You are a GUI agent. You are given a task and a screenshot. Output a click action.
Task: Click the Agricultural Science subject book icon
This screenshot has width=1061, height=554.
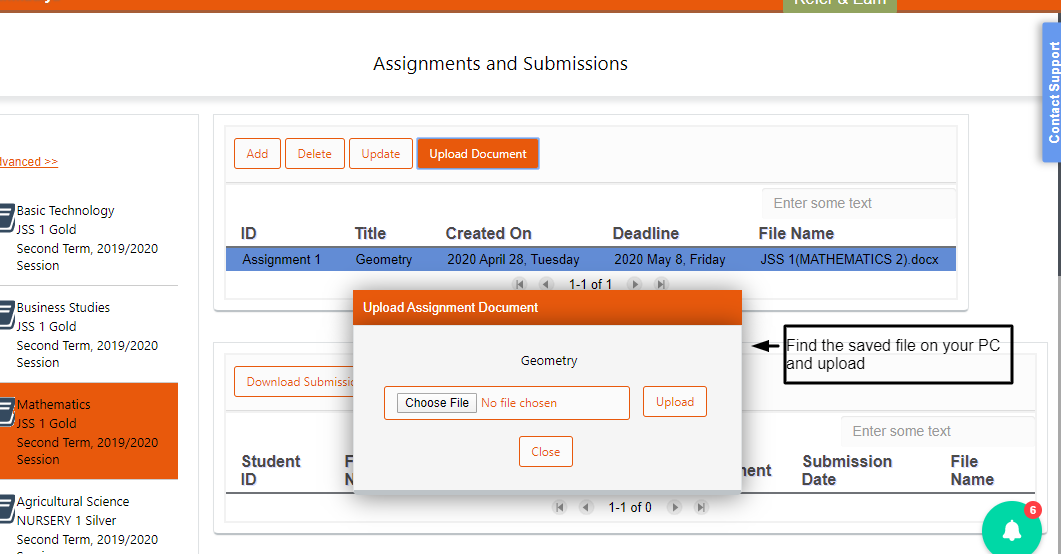click(7, 509)
